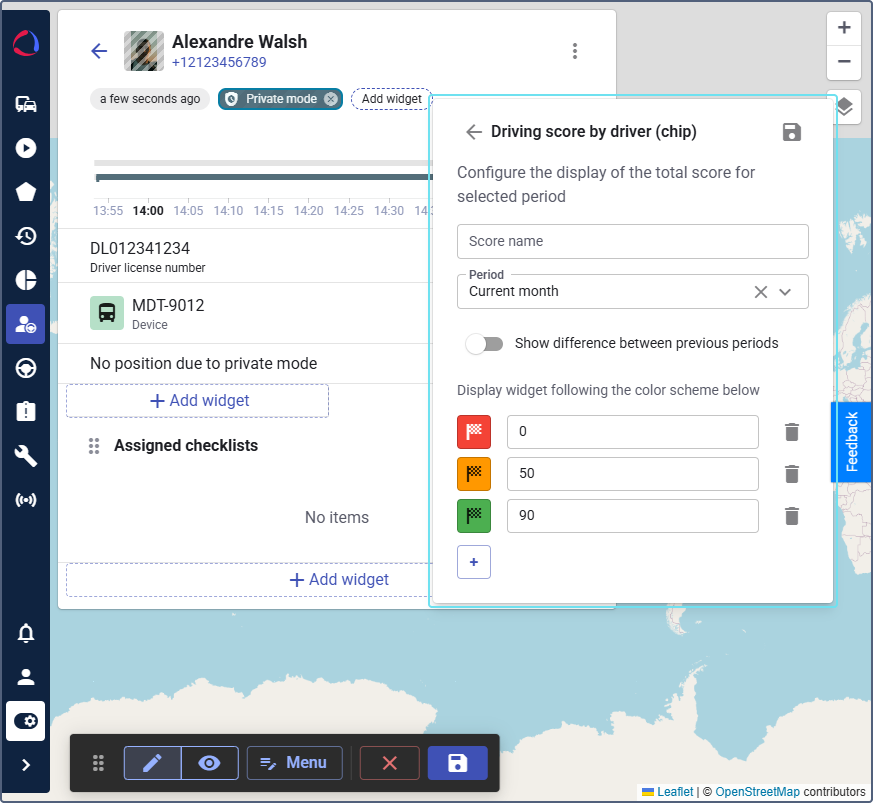Go back from Alexandre Walsh driver page
The image size is (873, 803).
(99, 51)
